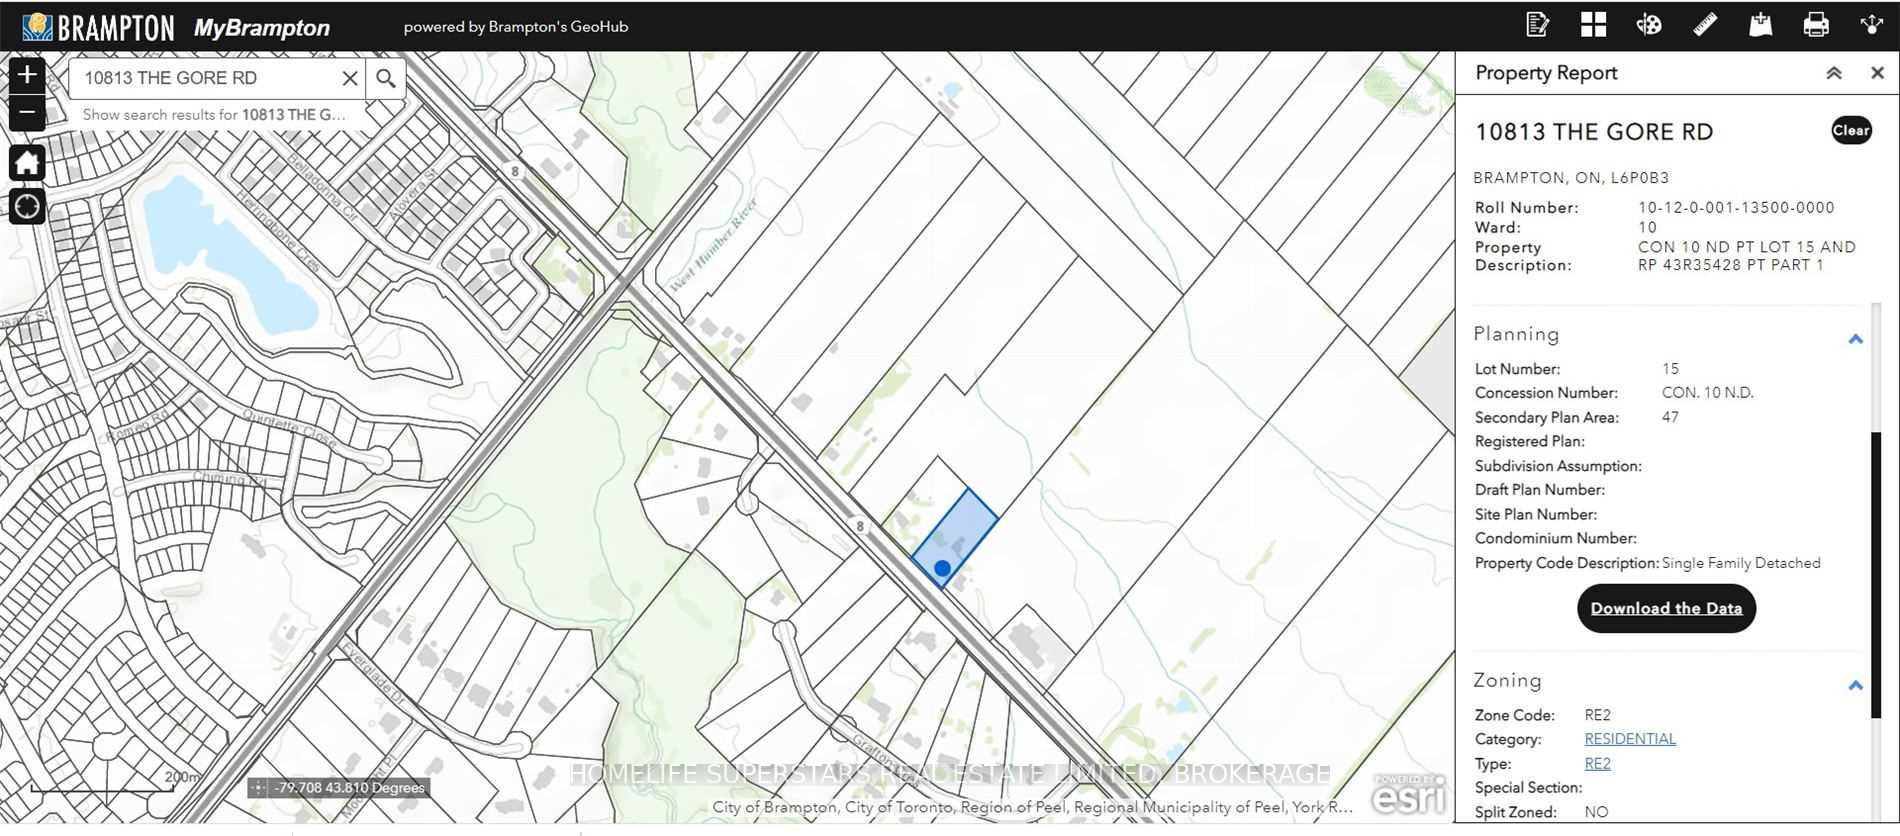Click the Zone Code RE2 value
Screen dimensions: 1900x836
click(x=1597, y=715)
